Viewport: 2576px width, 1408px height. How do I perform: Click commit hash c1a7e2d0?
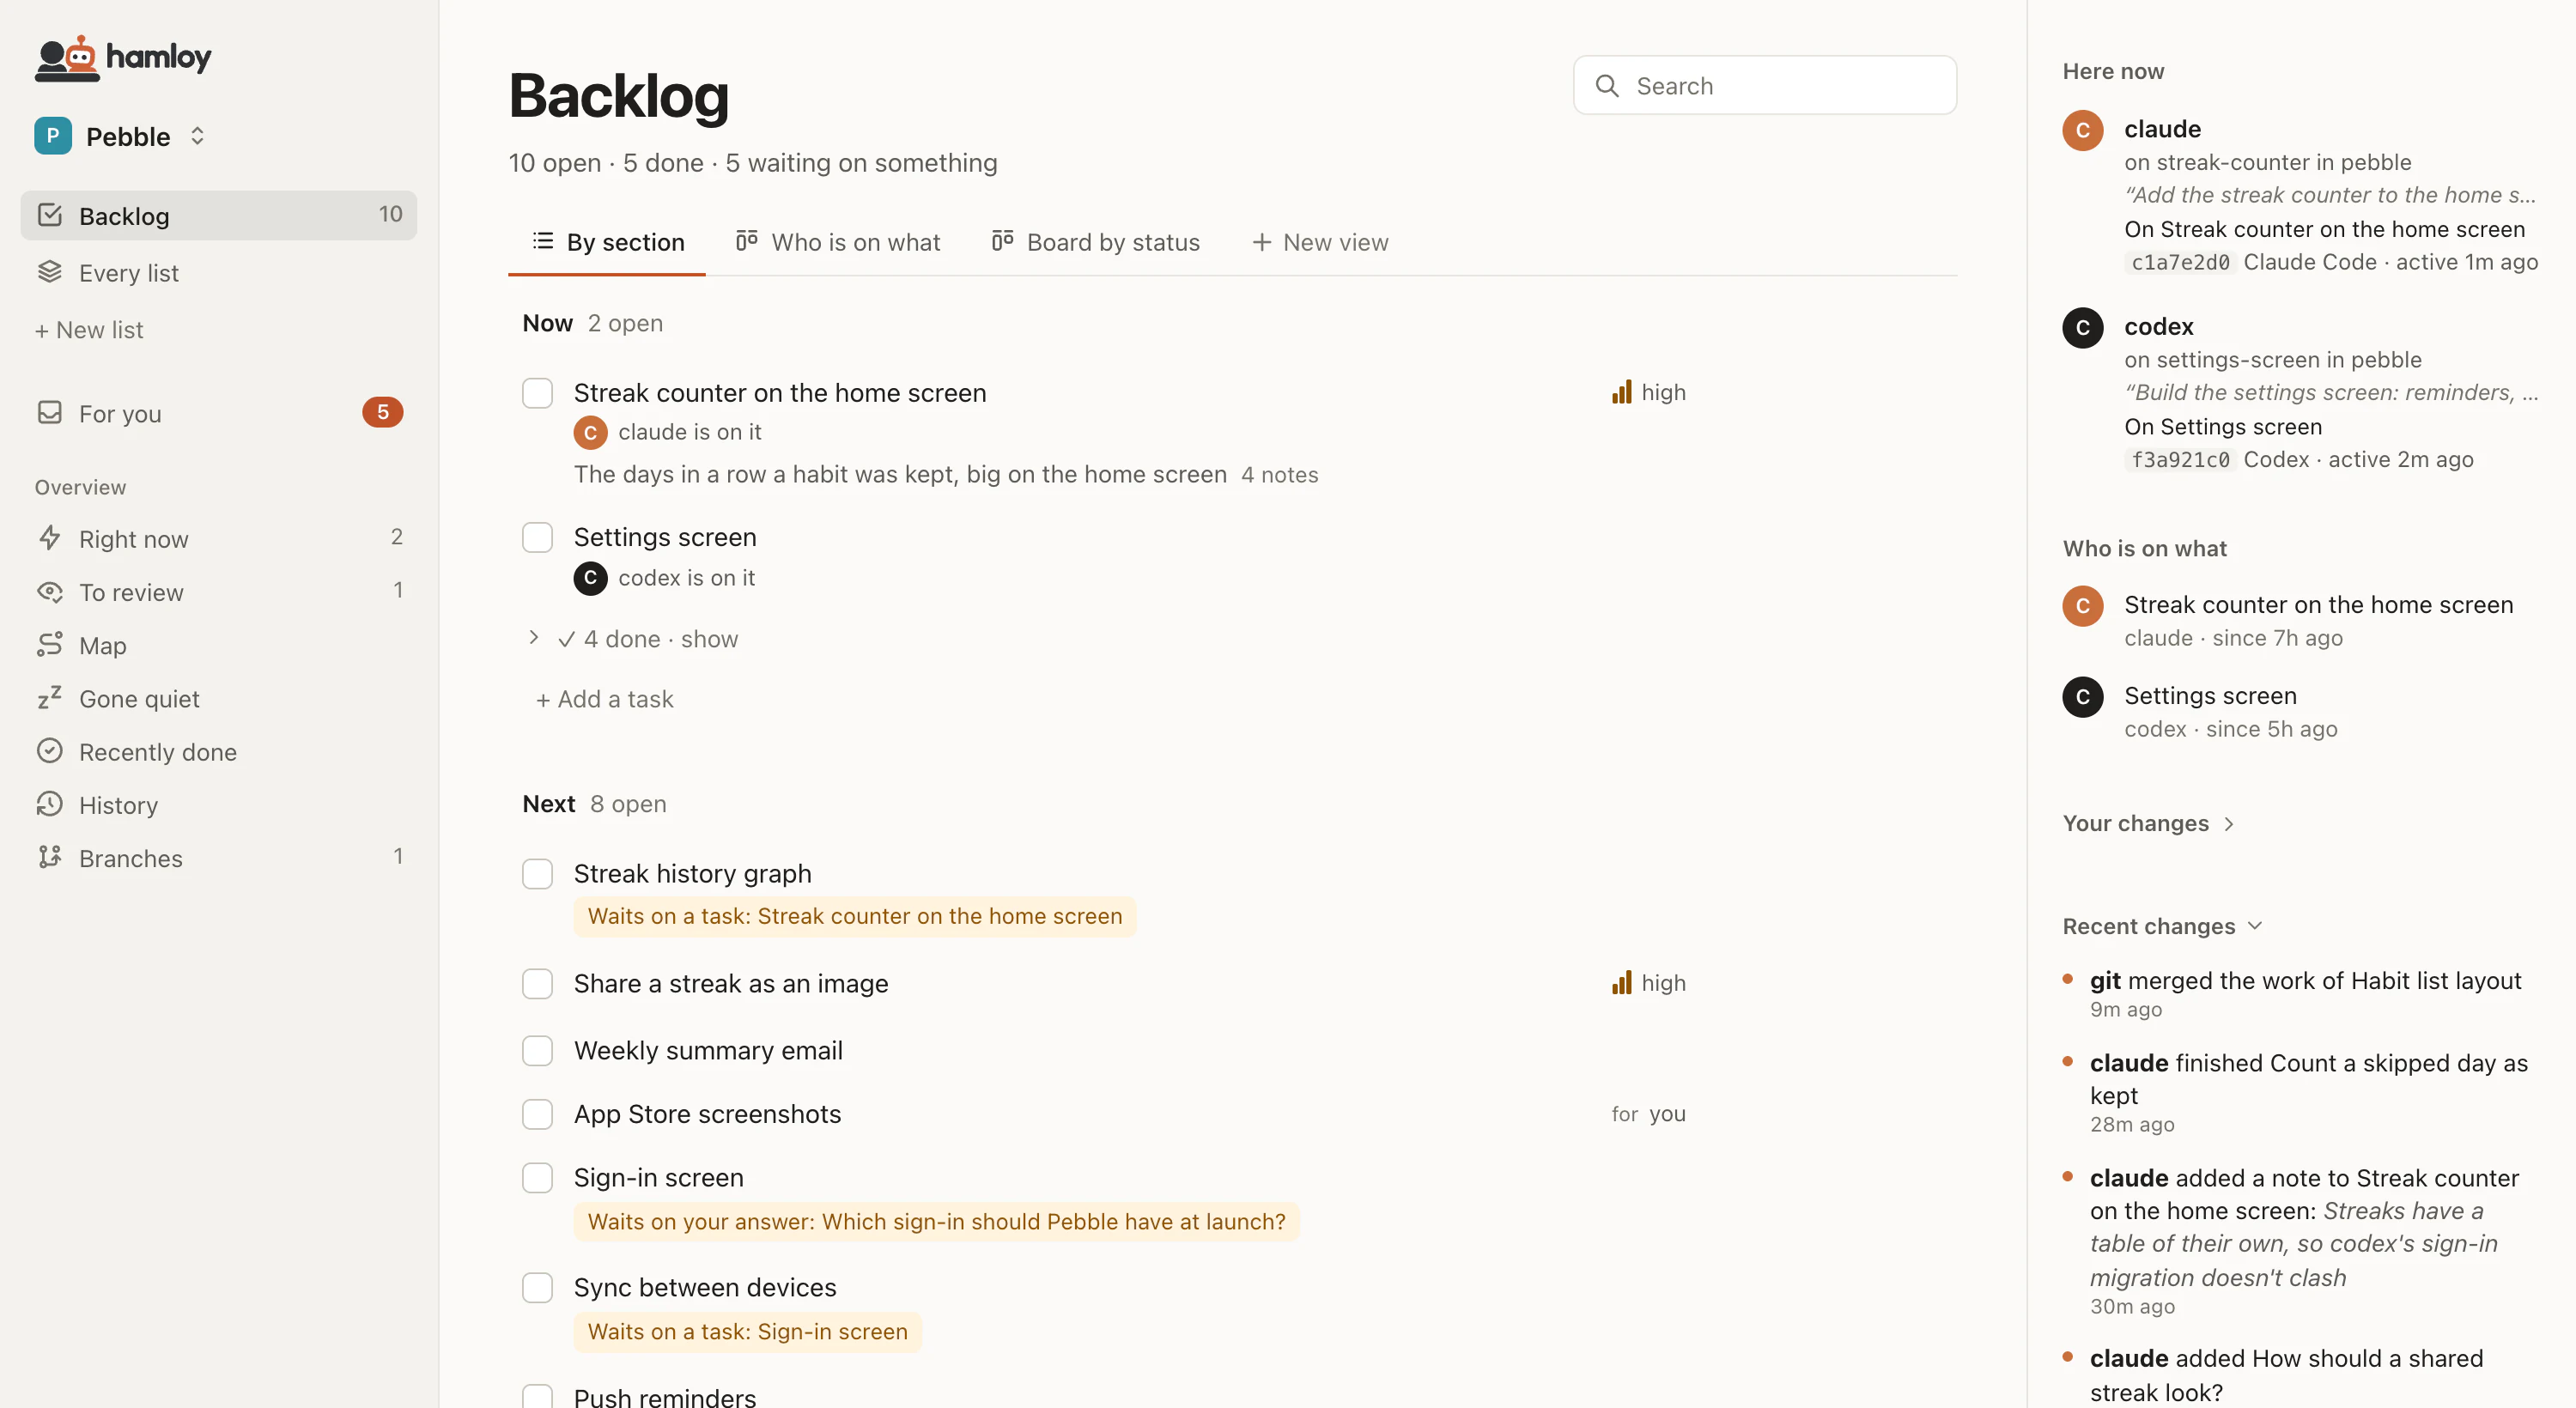2180,263
